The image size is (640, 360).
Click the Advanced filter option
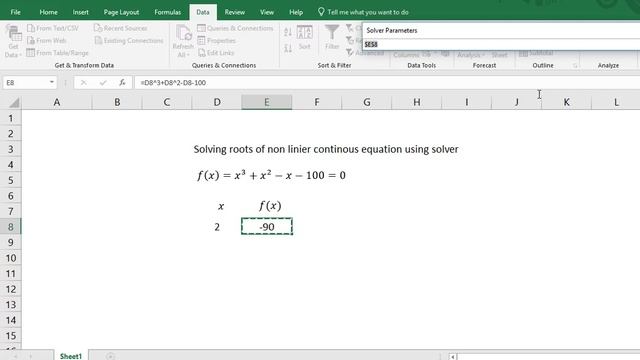click(365, 53)
